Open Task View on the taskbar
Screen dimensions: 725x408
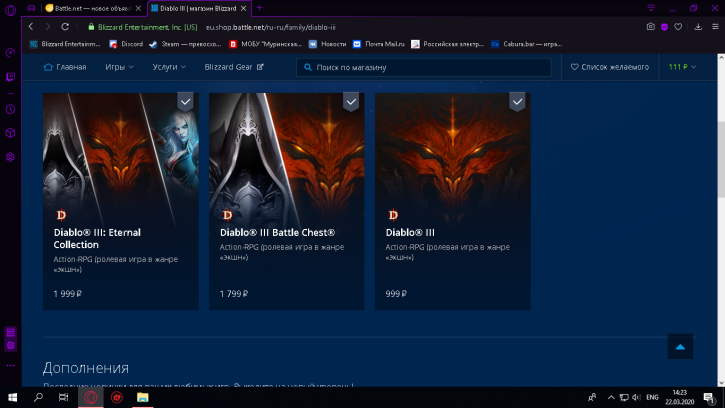pos(63,397)
